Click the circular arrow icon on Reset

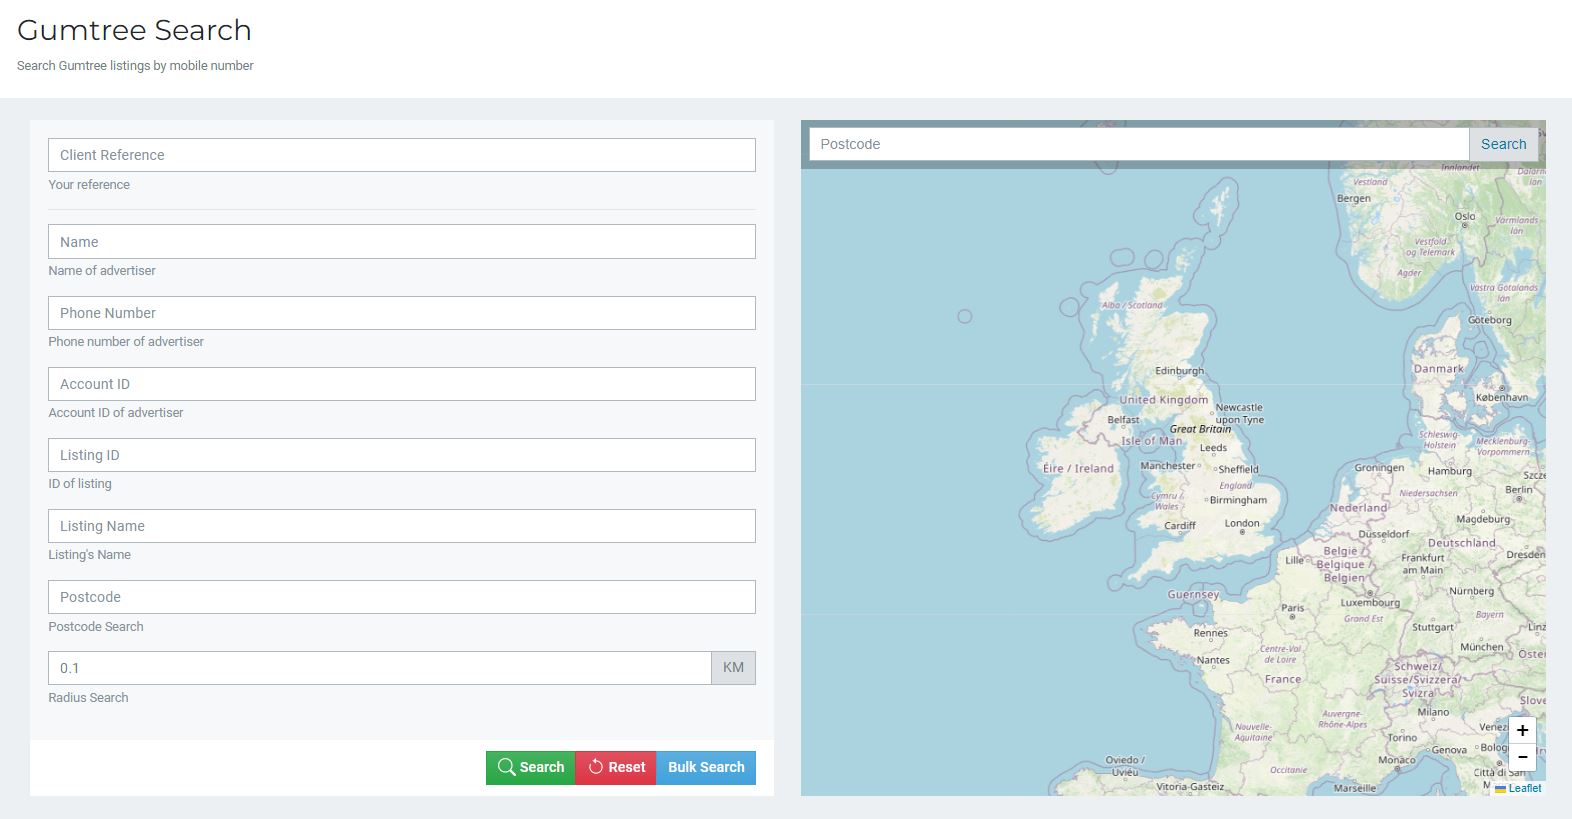pyautogui.click(x=596, y=767)
